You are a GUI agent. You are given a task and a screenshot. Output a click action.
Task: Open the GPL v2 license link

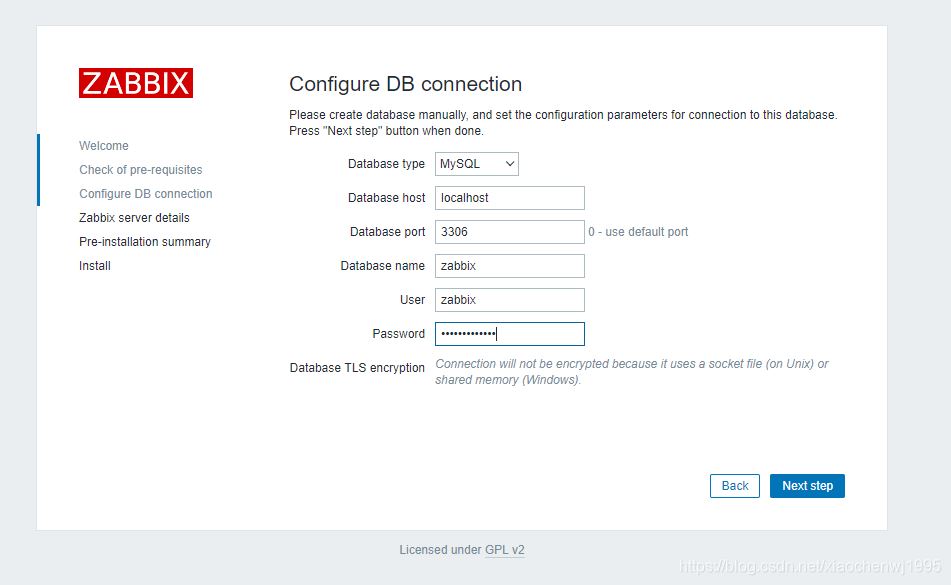[x=505, y=550]
